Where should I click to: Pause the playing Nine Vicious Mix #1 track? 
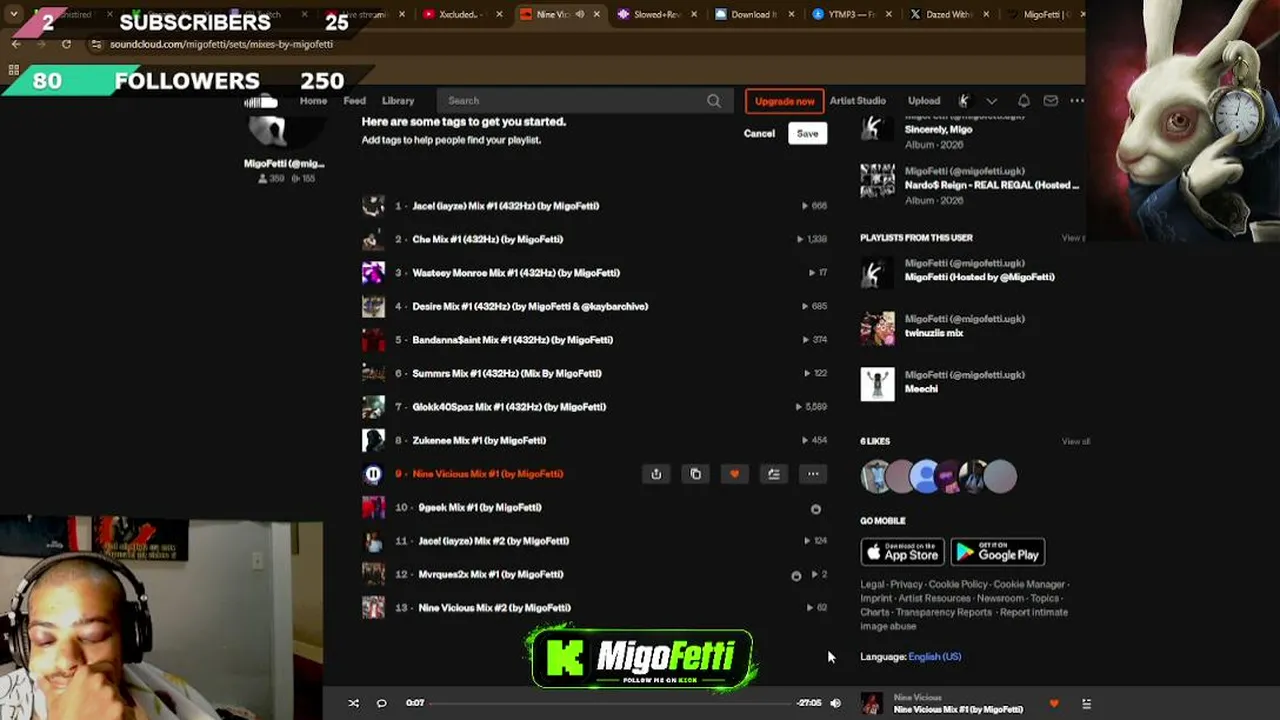(373, 474)
